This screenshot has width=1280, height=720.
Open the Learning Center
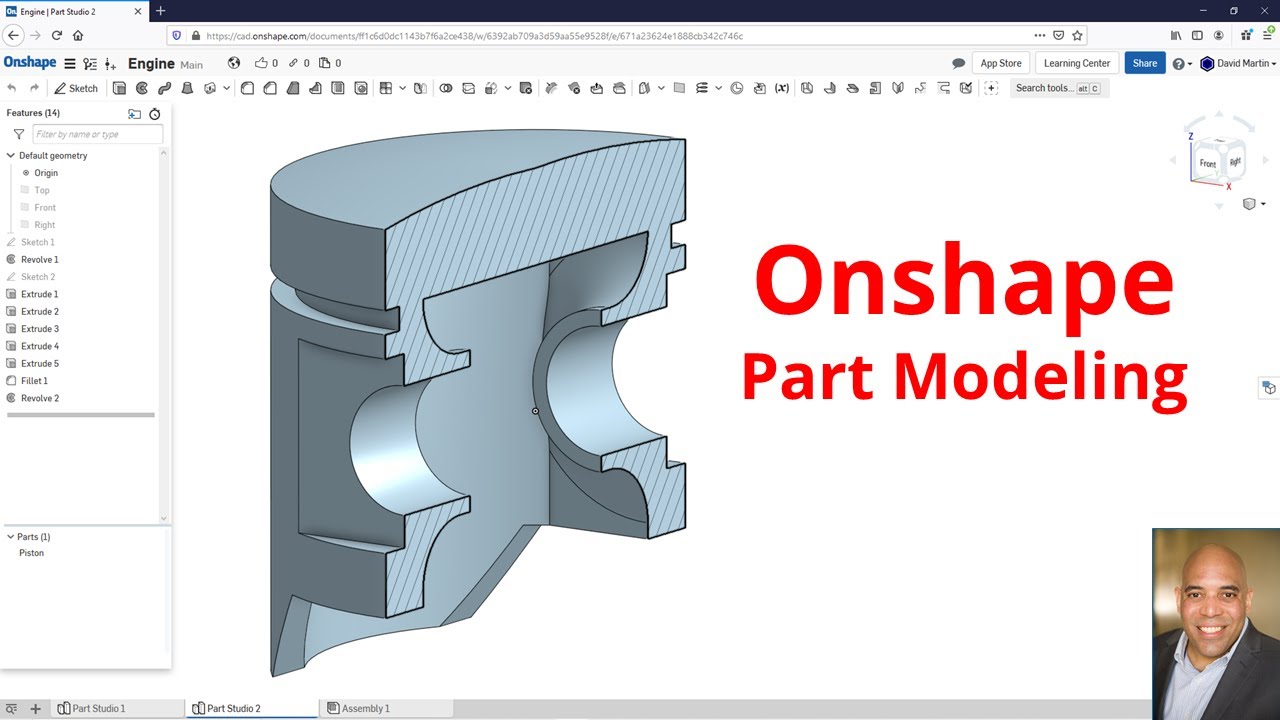click(x=1077, y=63)
